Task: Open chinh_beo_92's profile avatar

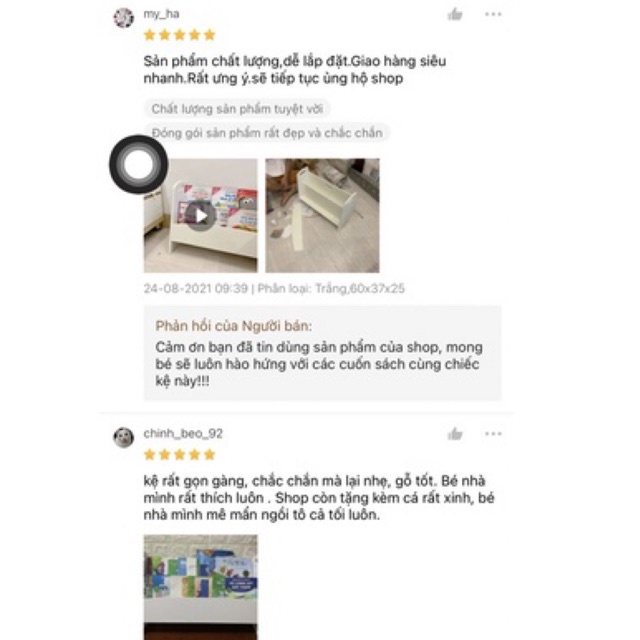Action: pyautogui.click(x=123, y=438)
